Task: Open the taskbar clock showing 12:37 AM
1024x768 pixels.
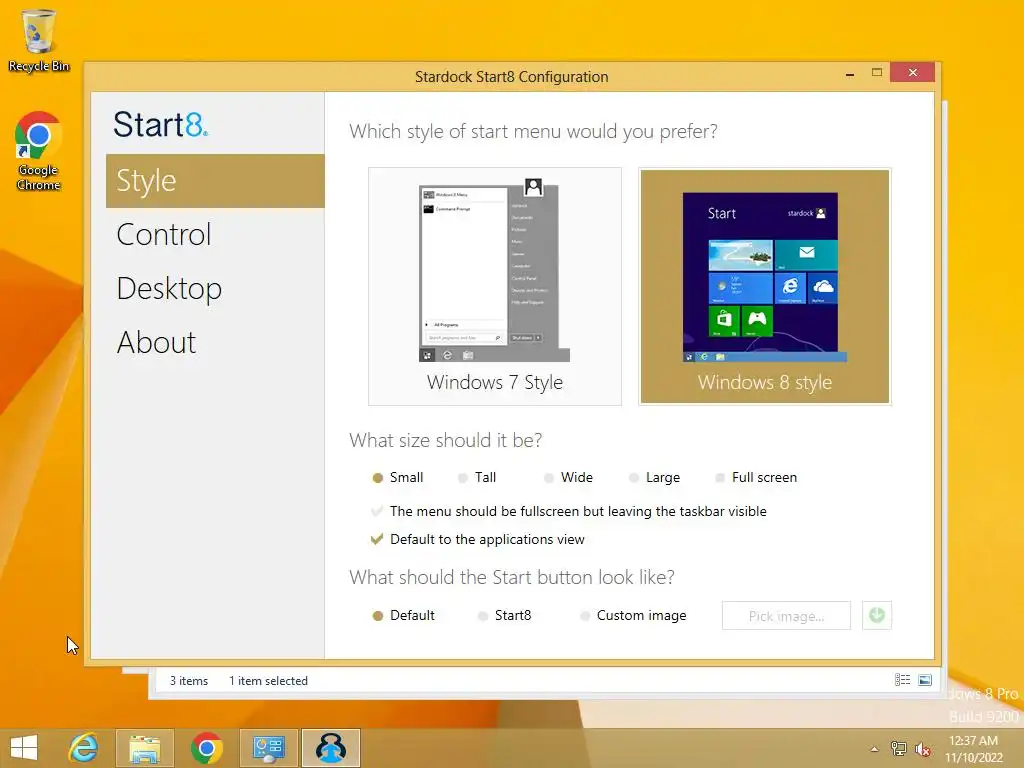Action: tap(973, 749)
